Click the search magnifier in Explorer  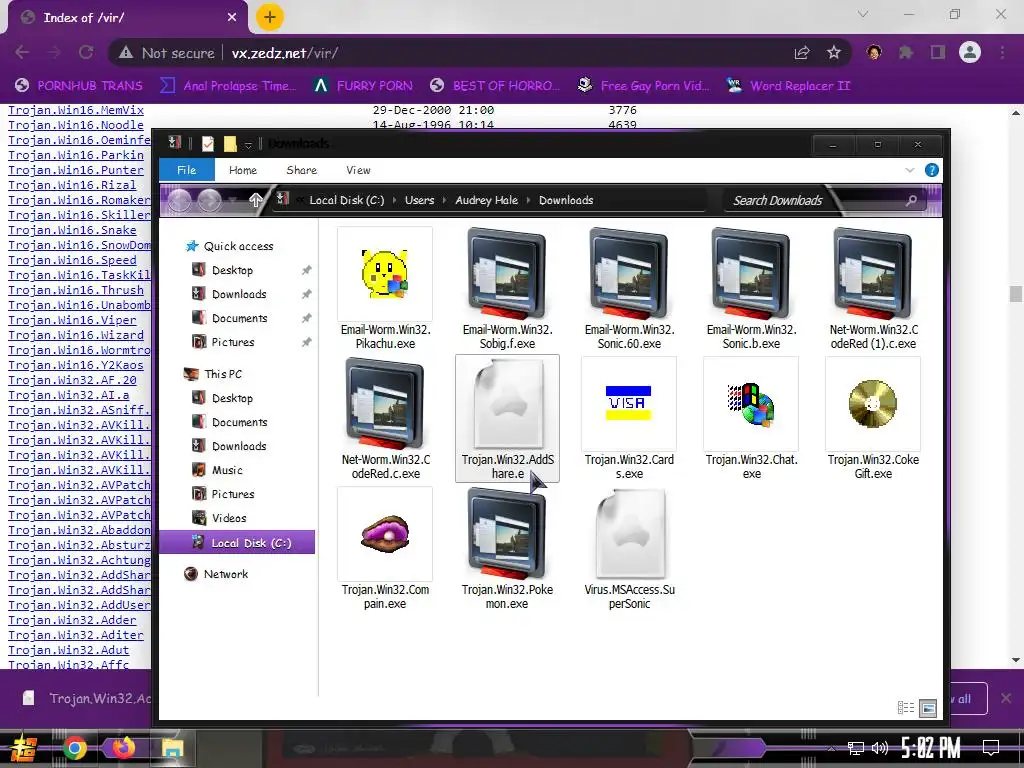(912, 200)
